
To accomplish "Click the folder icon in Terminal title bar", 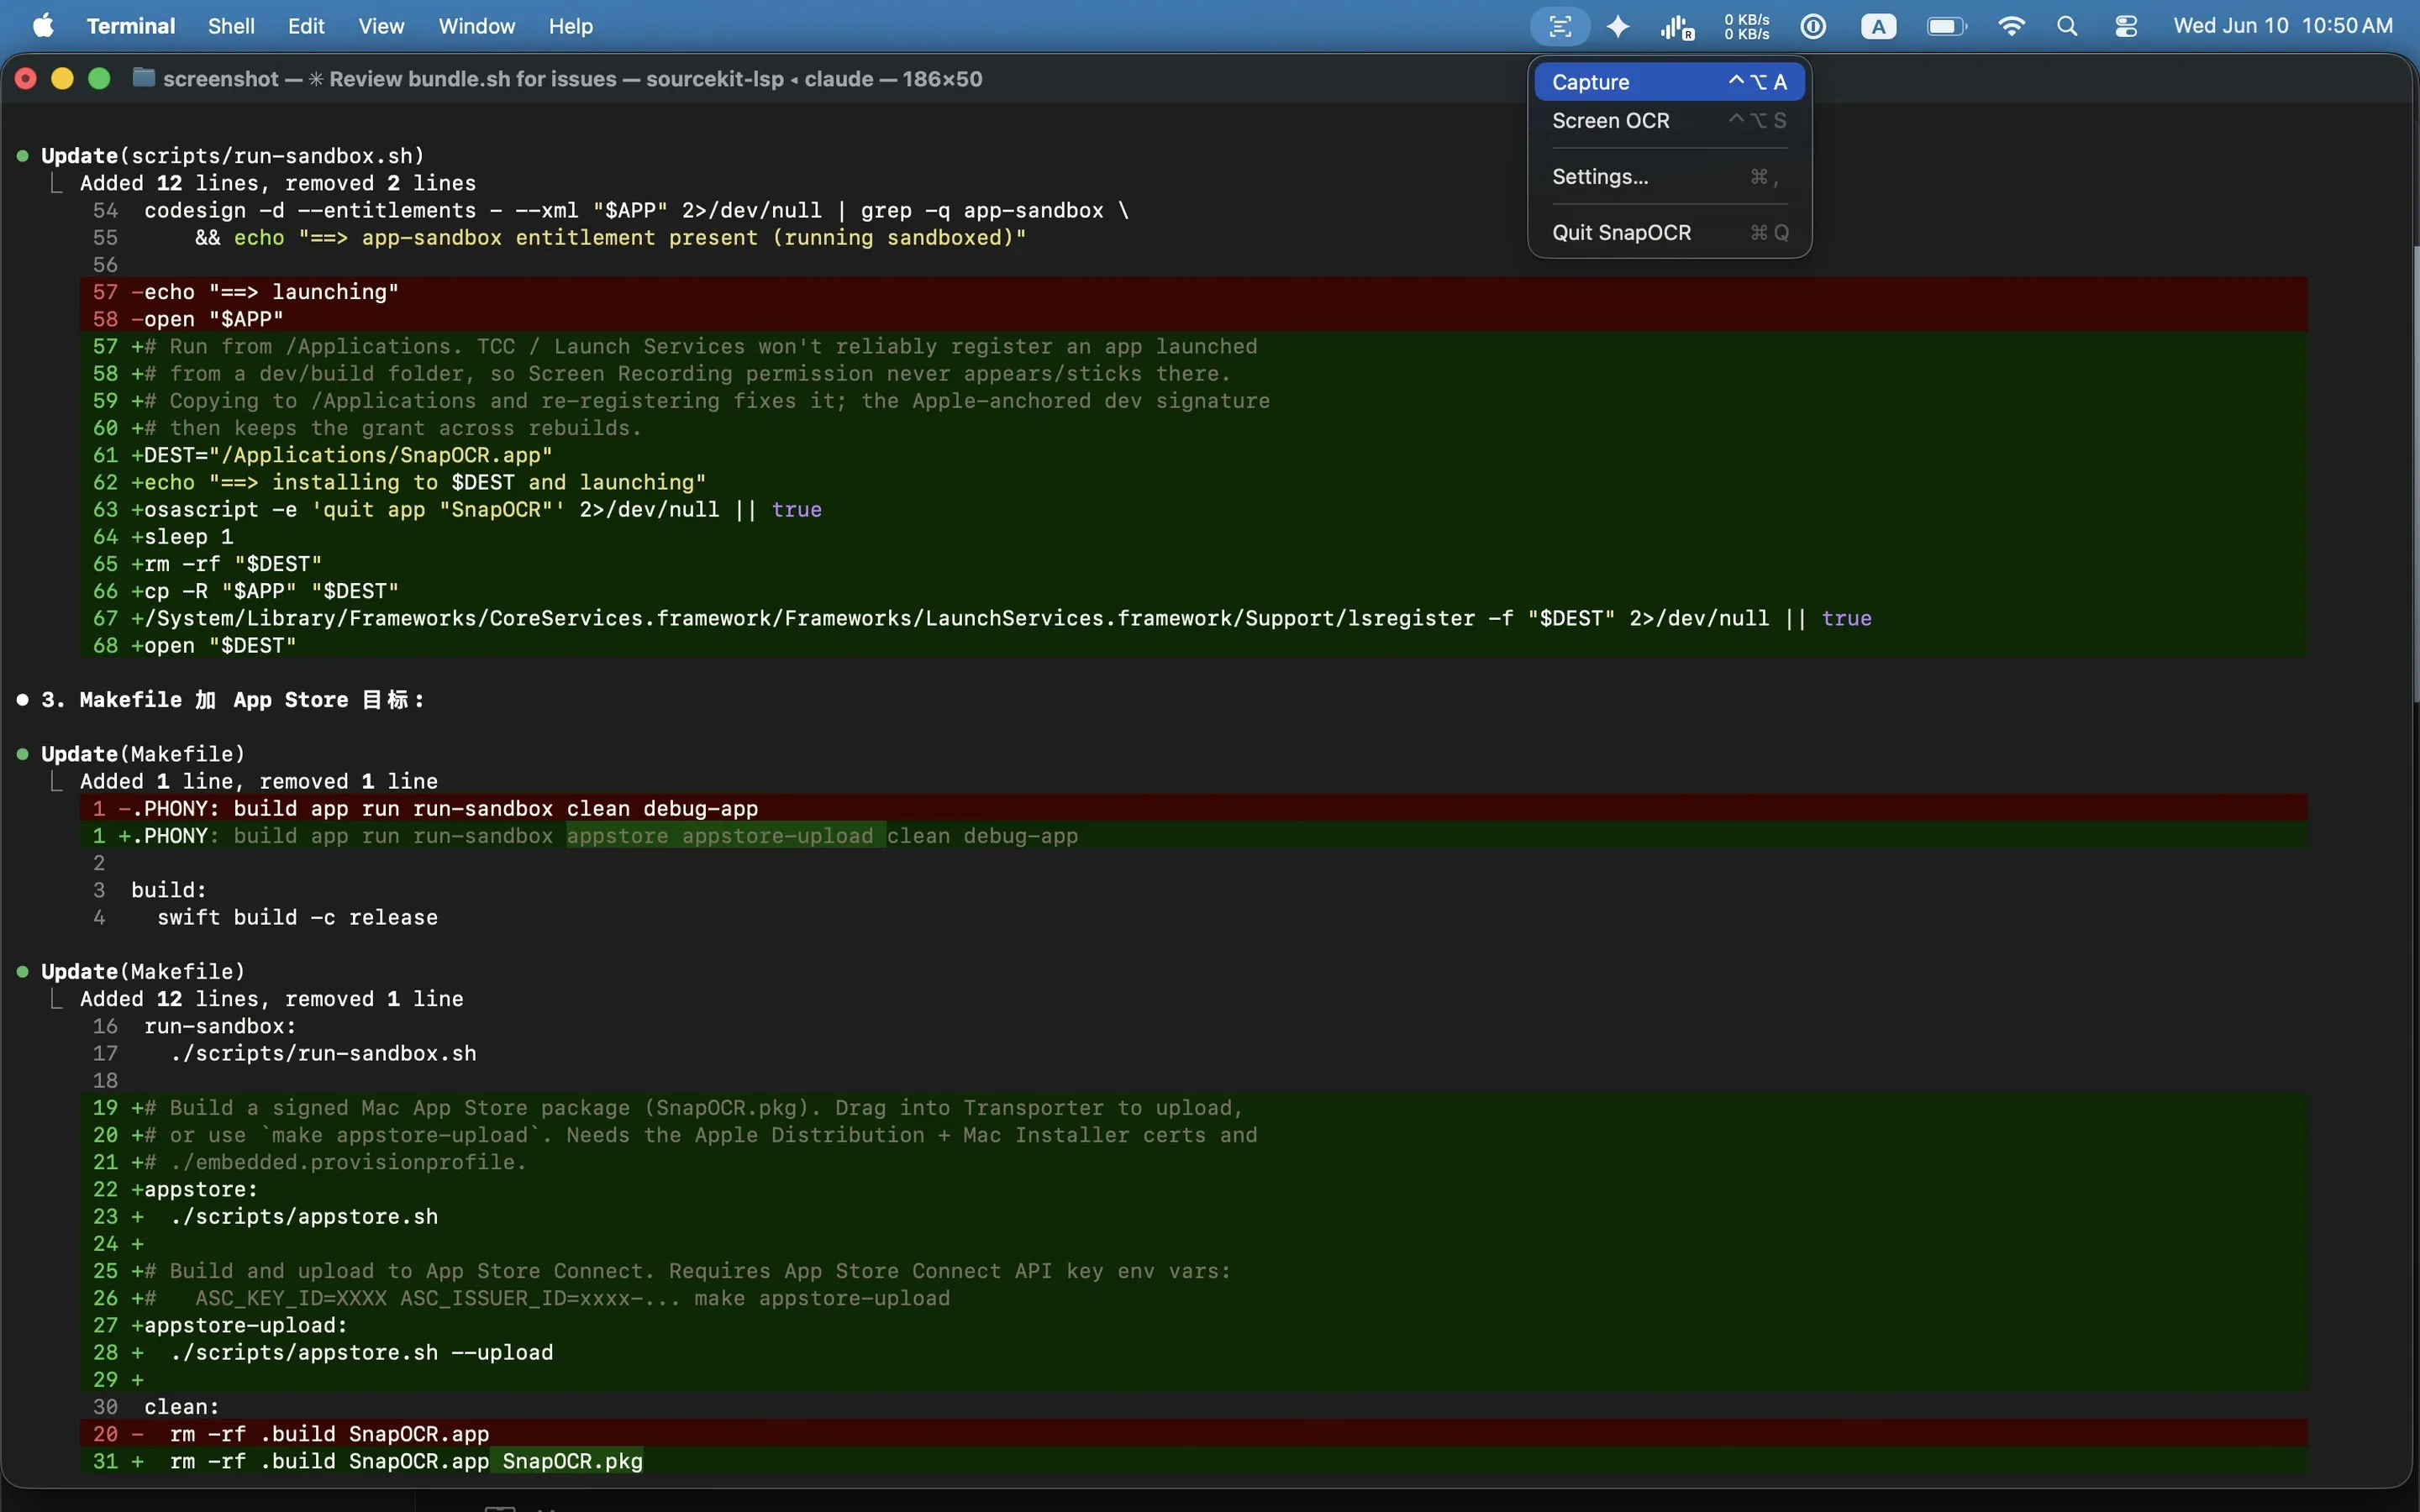I will click(144, 78).
